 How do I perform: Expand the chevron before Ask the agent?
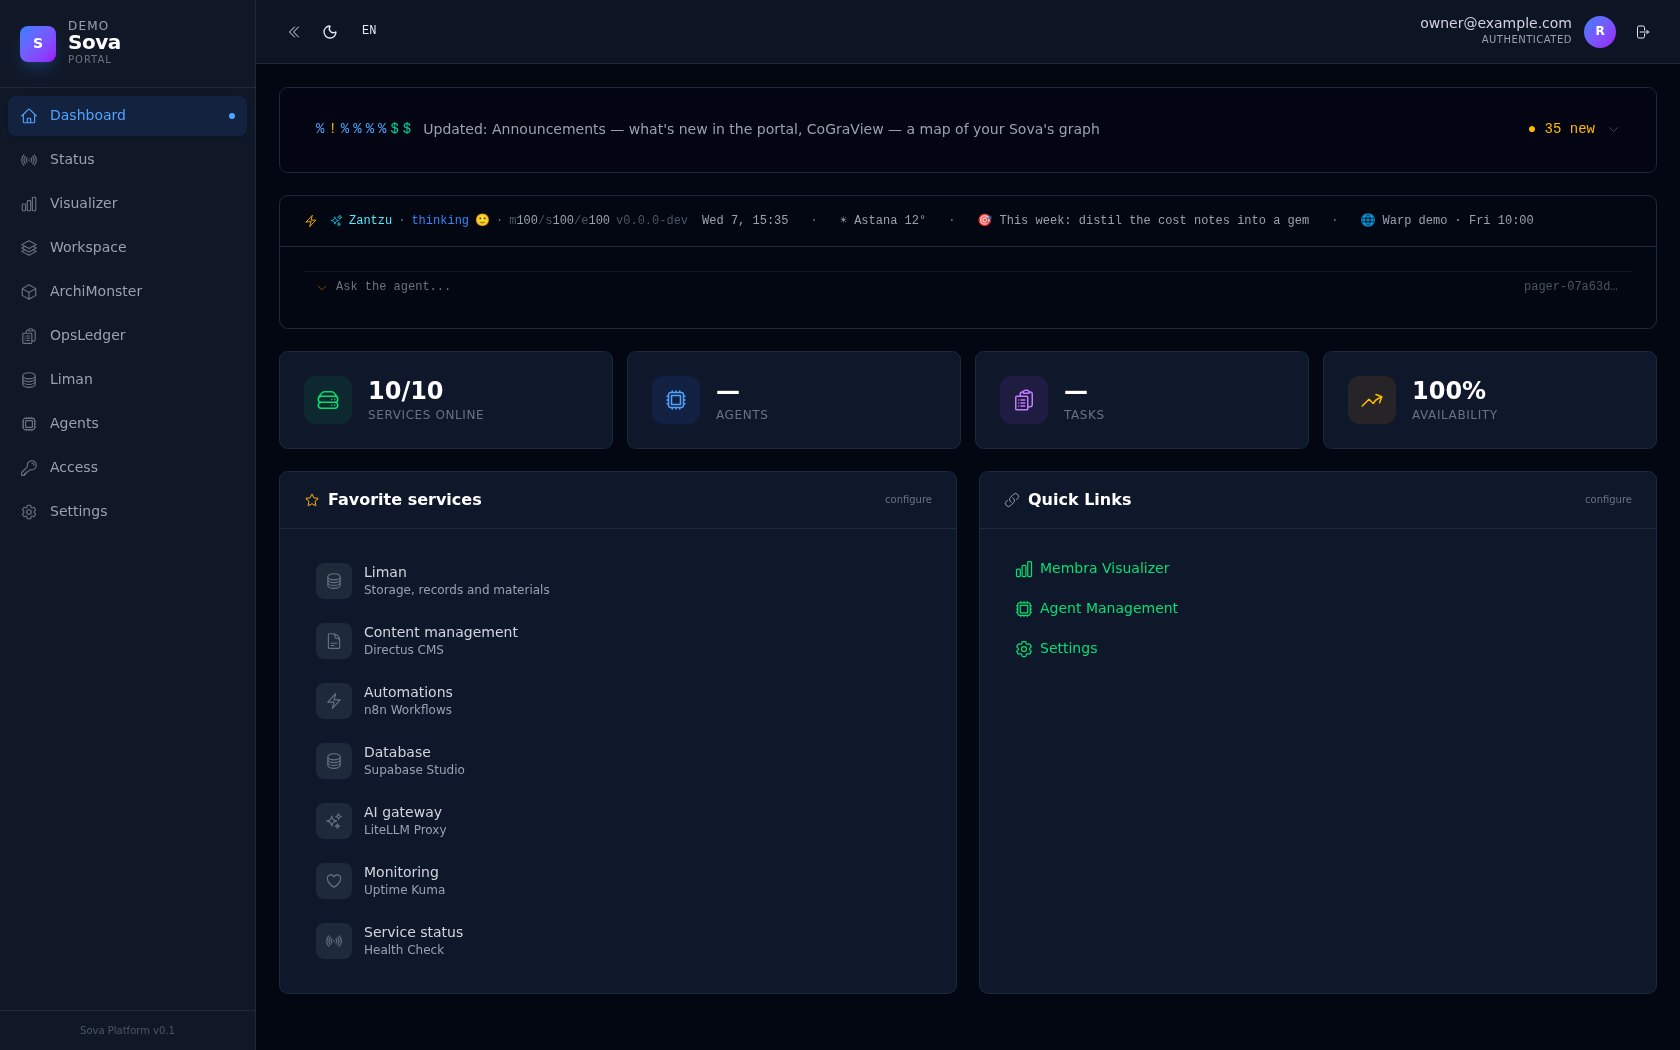(x=322, y=287)
